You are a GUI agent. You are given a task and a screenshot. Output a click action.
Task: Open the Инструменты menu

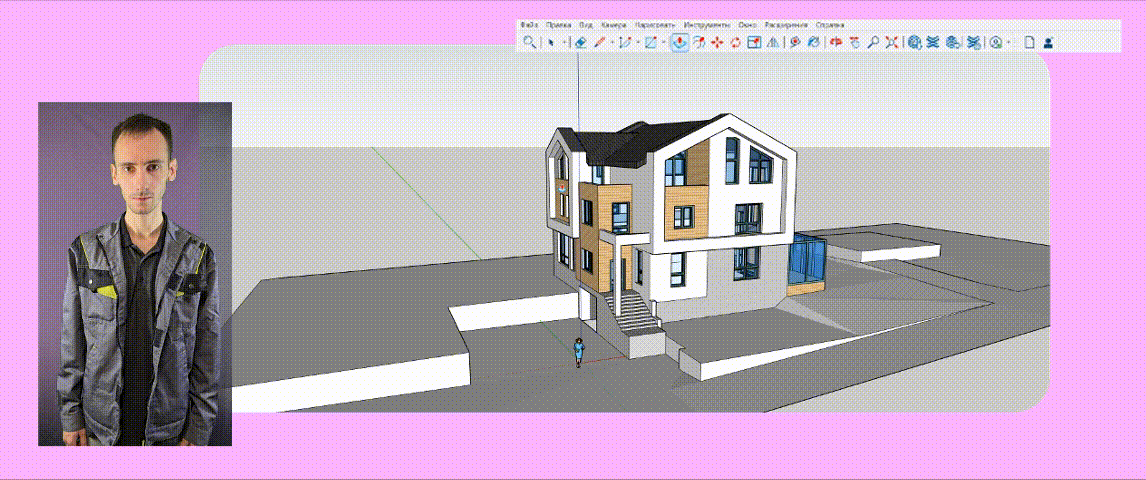tap(707, 24)
